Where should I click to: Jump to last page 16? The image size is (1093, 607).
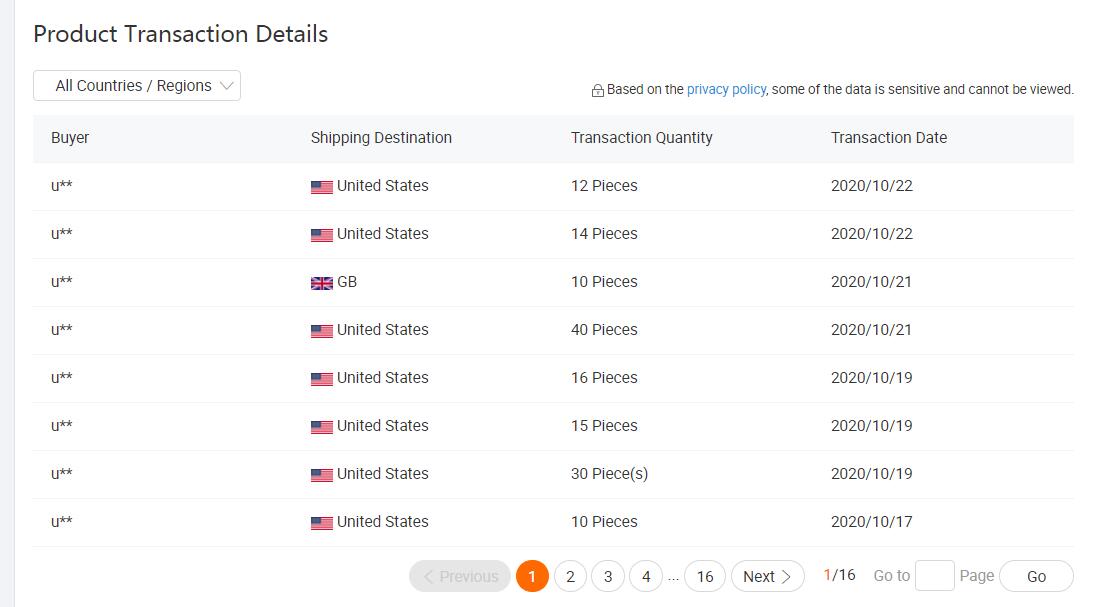pos(705,576)
